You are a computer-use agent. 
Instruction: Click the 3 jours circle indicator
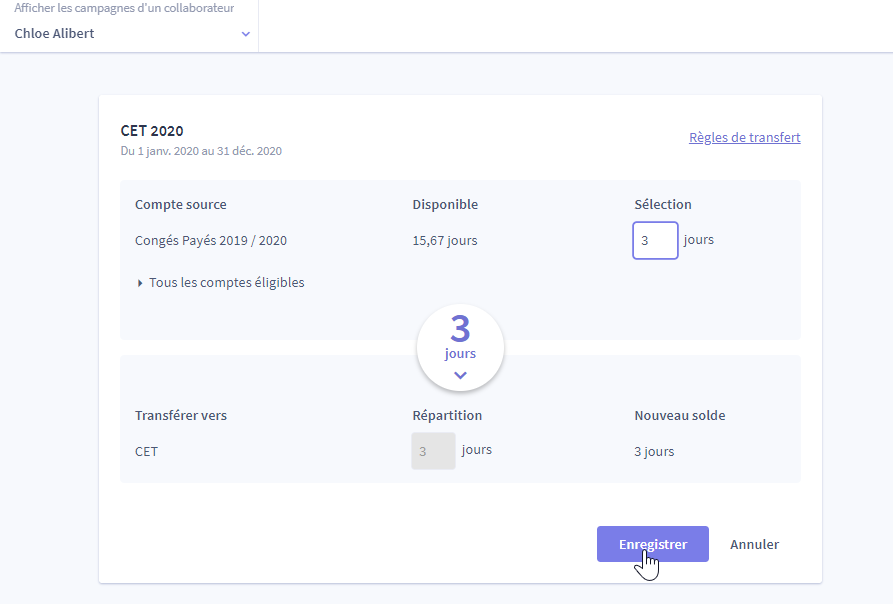(460, 347)
